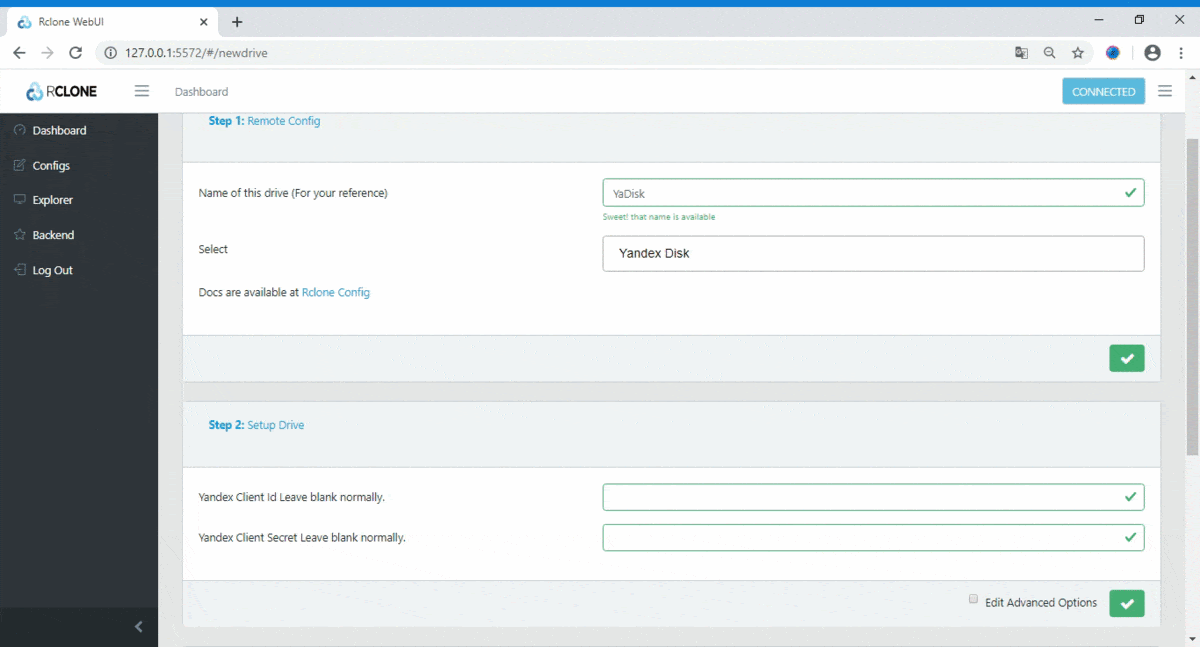Viewport: 1200px width, 647px height.
Task: Confirm Step 2 with green checkmark button
Action: point(1127,603)
